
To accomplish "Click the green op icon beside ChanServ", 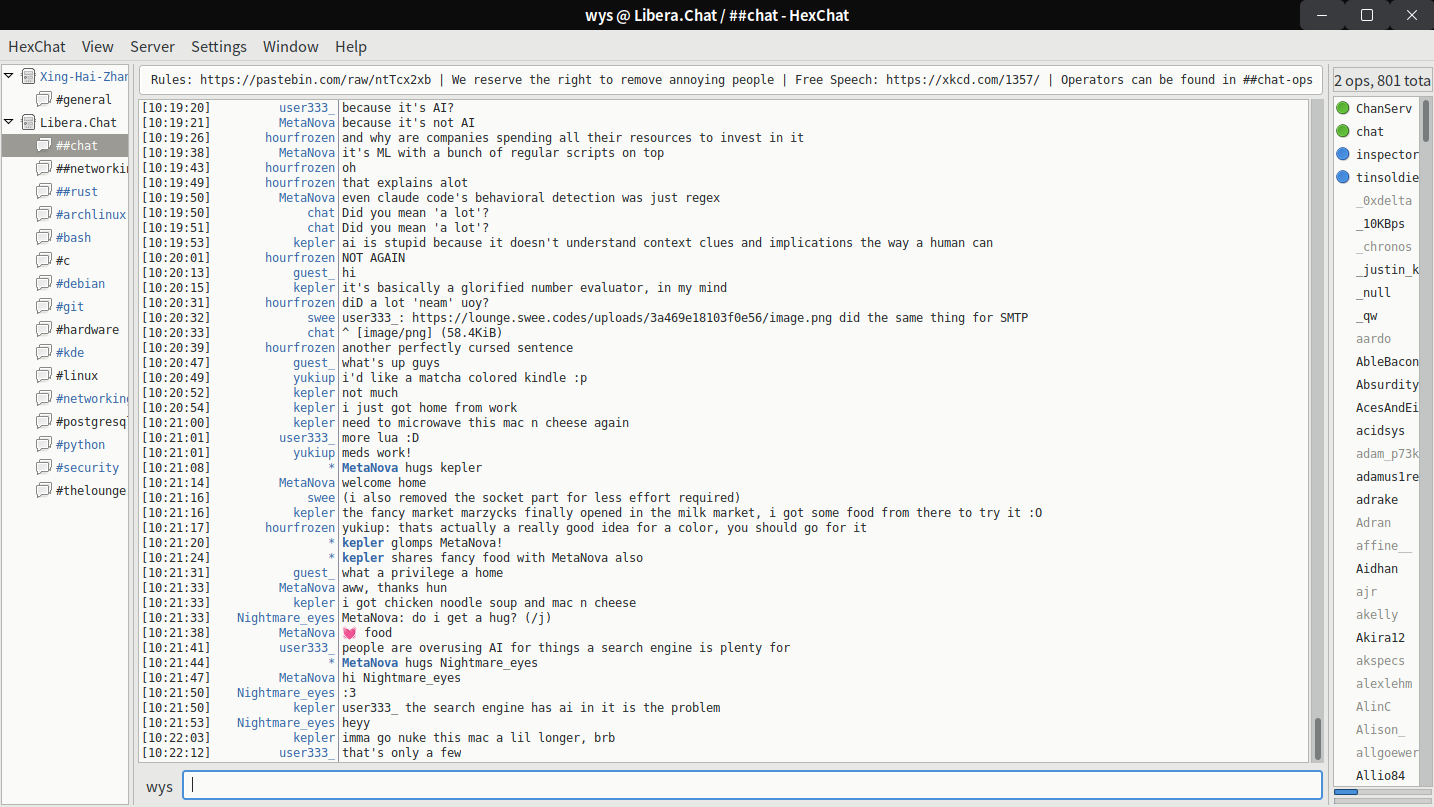I will click(1343, 108).
